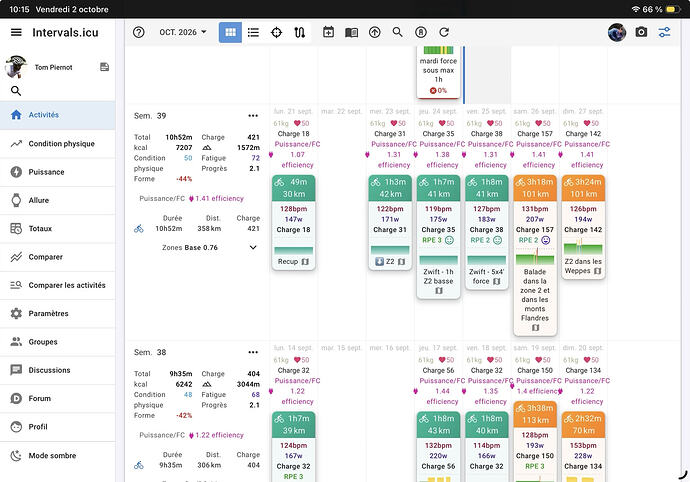Open the 1h3m 42 km Z2 ride
This screenshot has width=690, height=482.
point(390,222)
